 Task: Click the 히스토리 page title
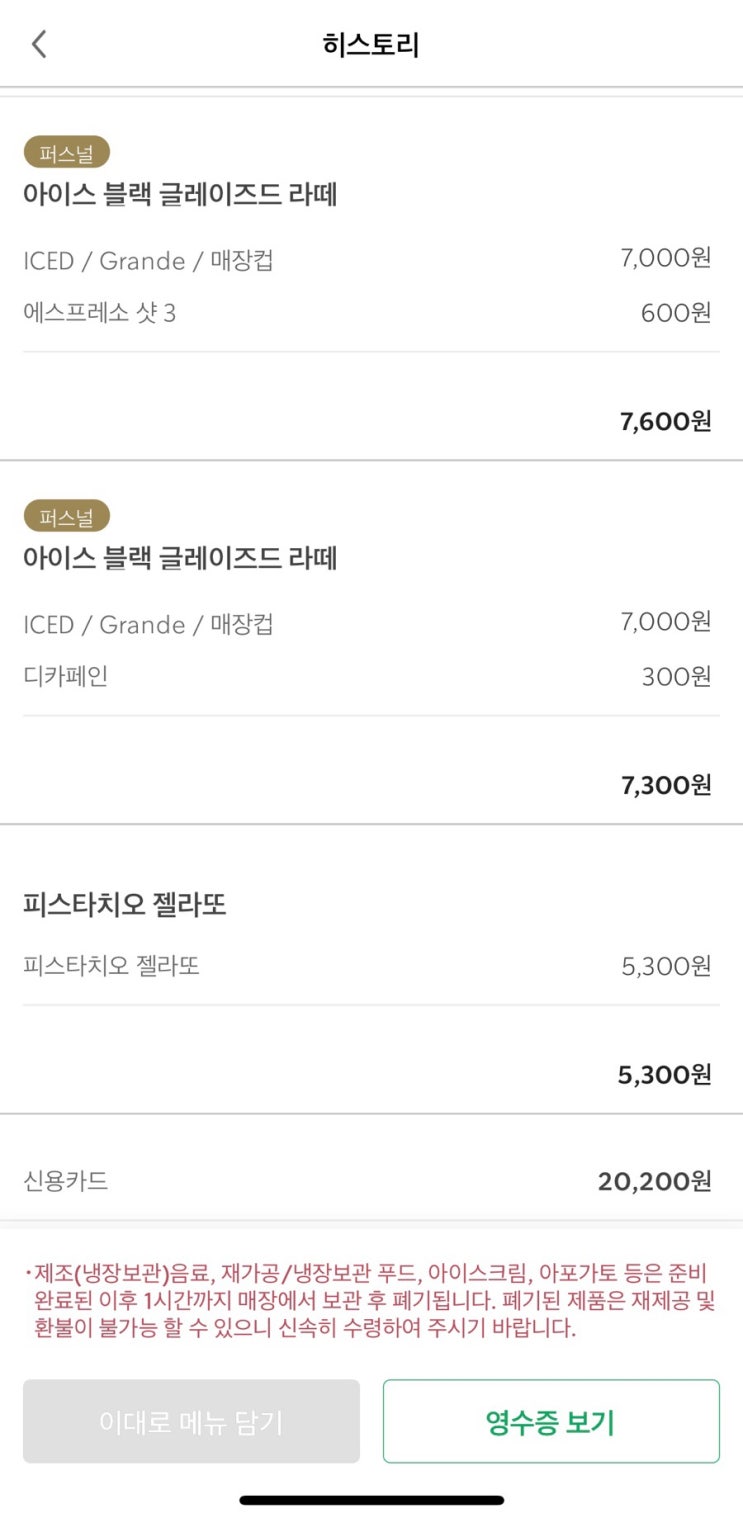[371, 45]
